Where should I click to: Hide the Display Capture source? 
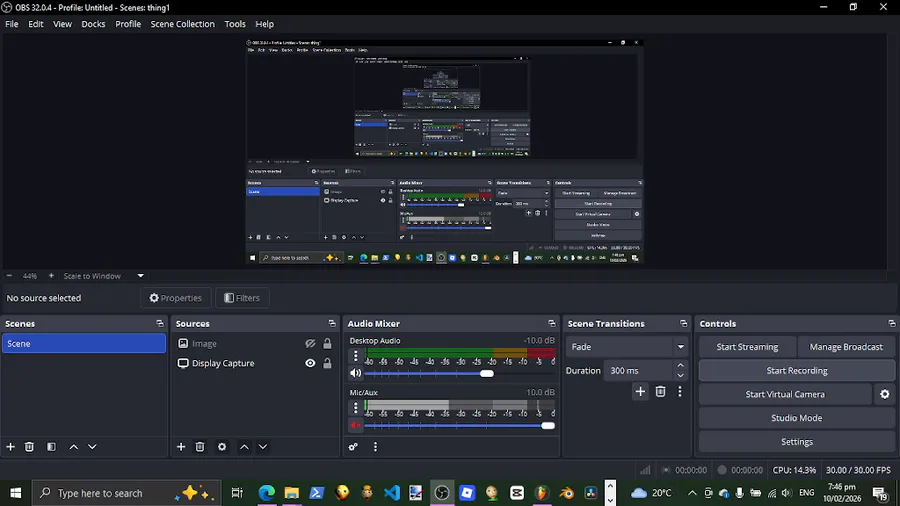[310, 363]
